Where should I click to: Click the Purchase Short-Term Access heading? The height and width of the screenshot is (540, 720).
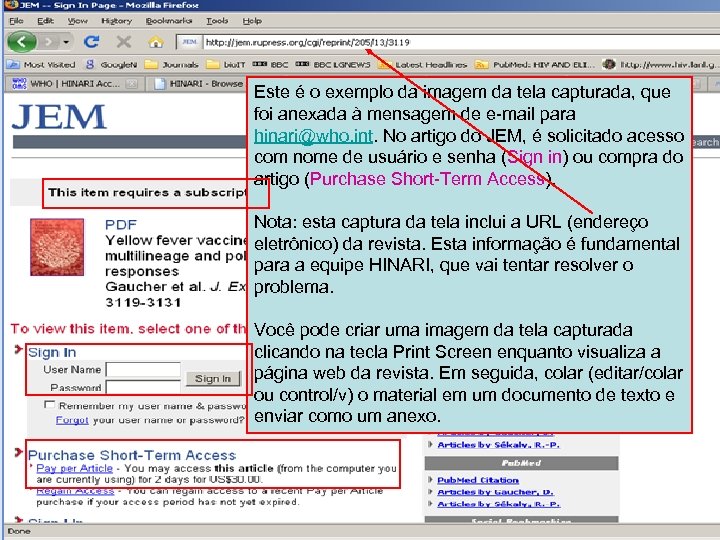pyautogui.click(x=132, y=455)
